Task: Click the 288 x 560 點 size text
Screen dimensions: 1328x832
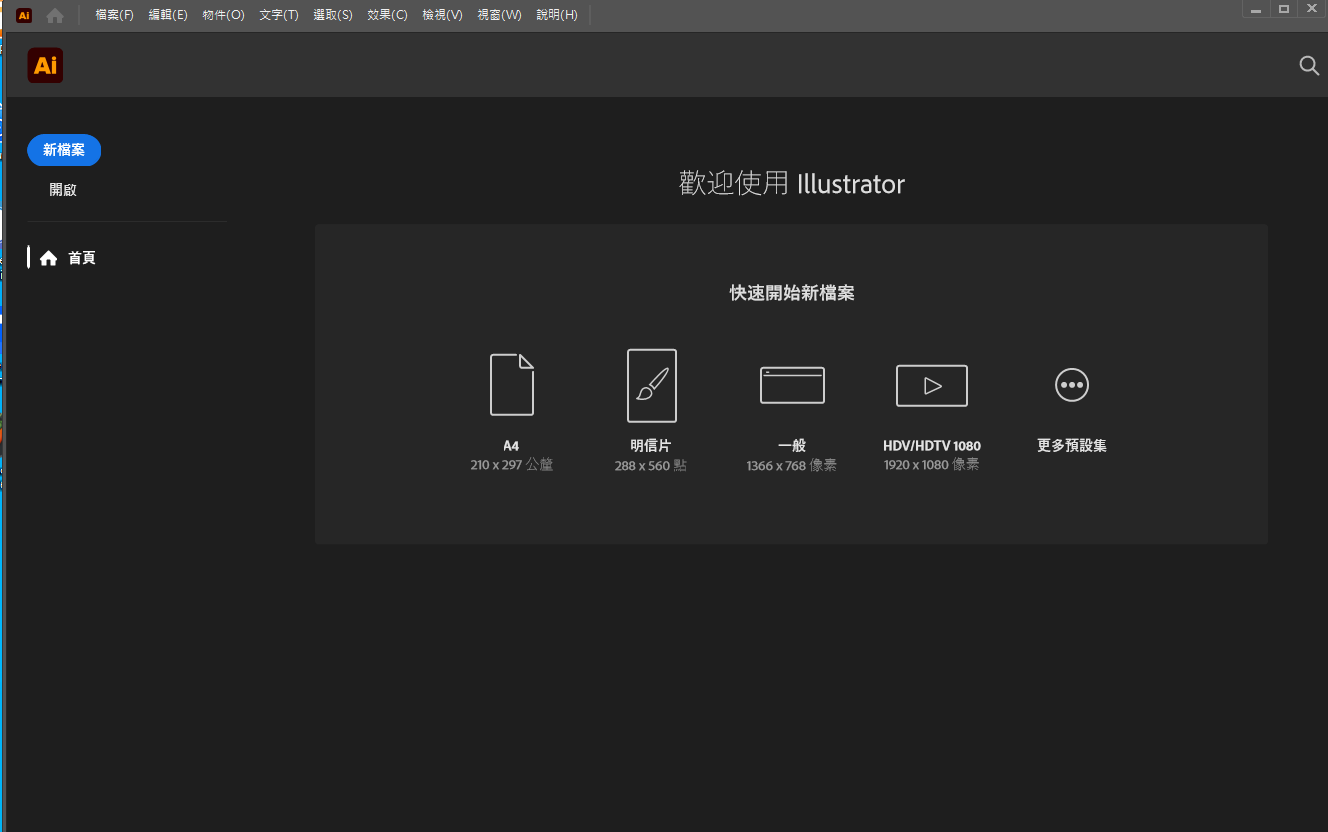Action: pos(651,466)
